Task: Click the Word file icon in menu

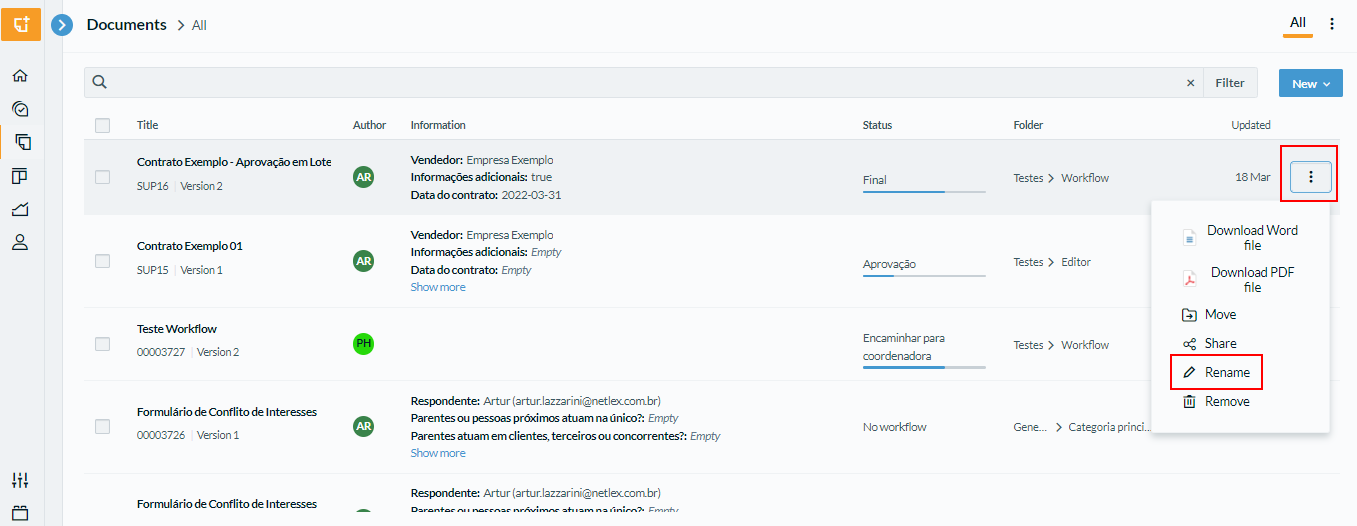Action: (x=1190, y=238)
